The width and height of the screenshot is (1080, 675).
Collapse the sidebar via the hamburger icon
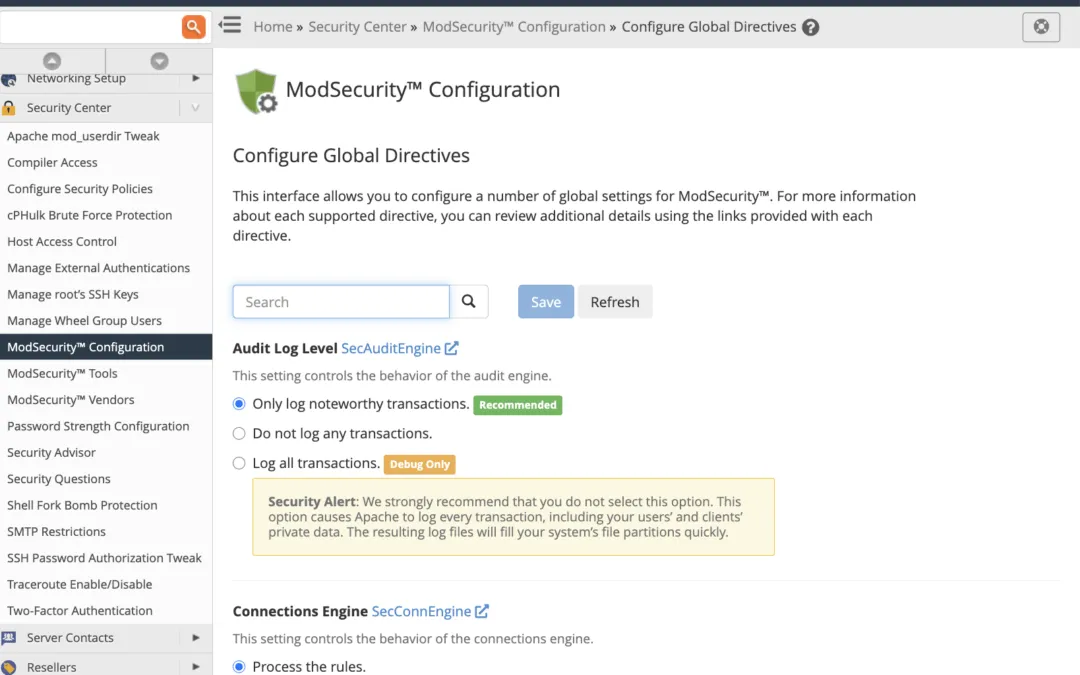pos(229,25)
